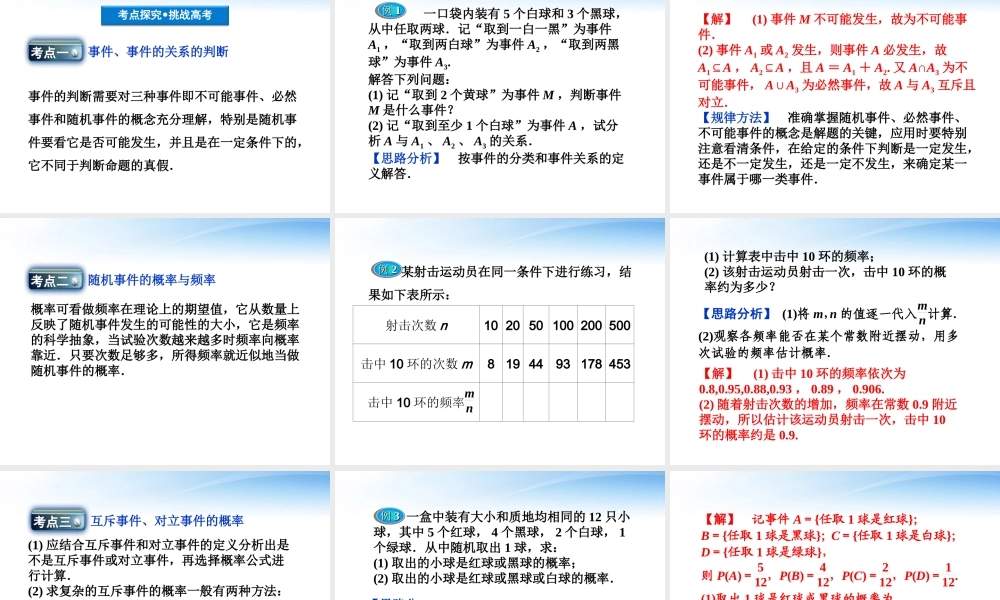Viewport: 1000px width, 600px height.
Task: Click table cell with value 500
Action: pos(620,325)
